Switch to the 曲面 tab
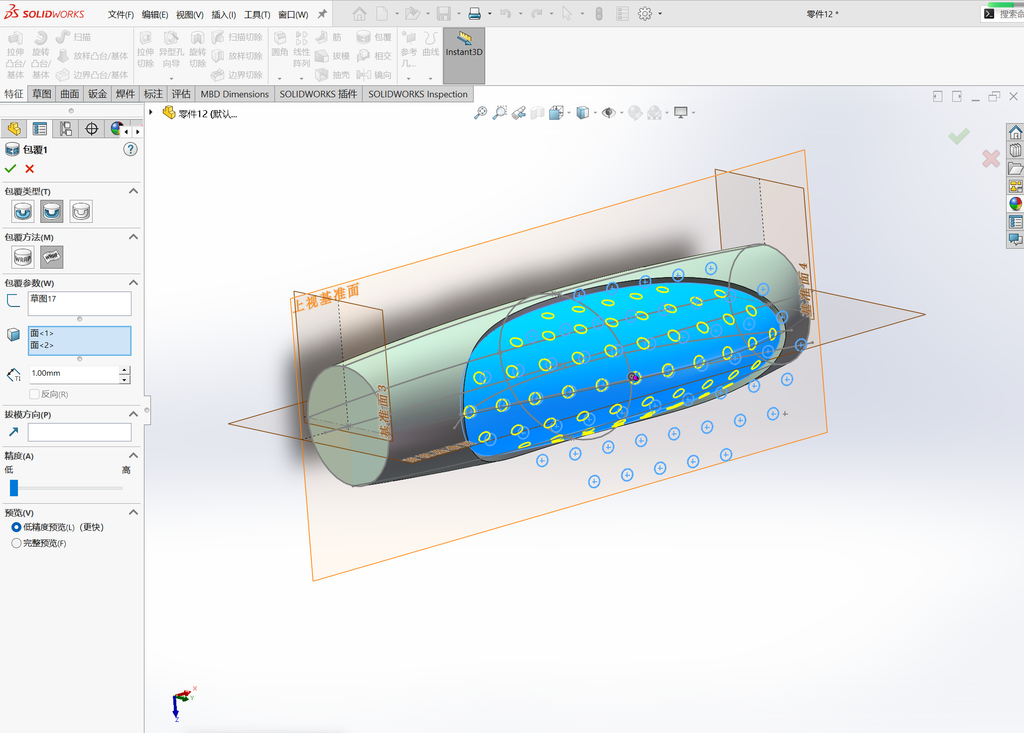Screen dimensions: 1024x733 pyautogui.click(x=70, y=94)
